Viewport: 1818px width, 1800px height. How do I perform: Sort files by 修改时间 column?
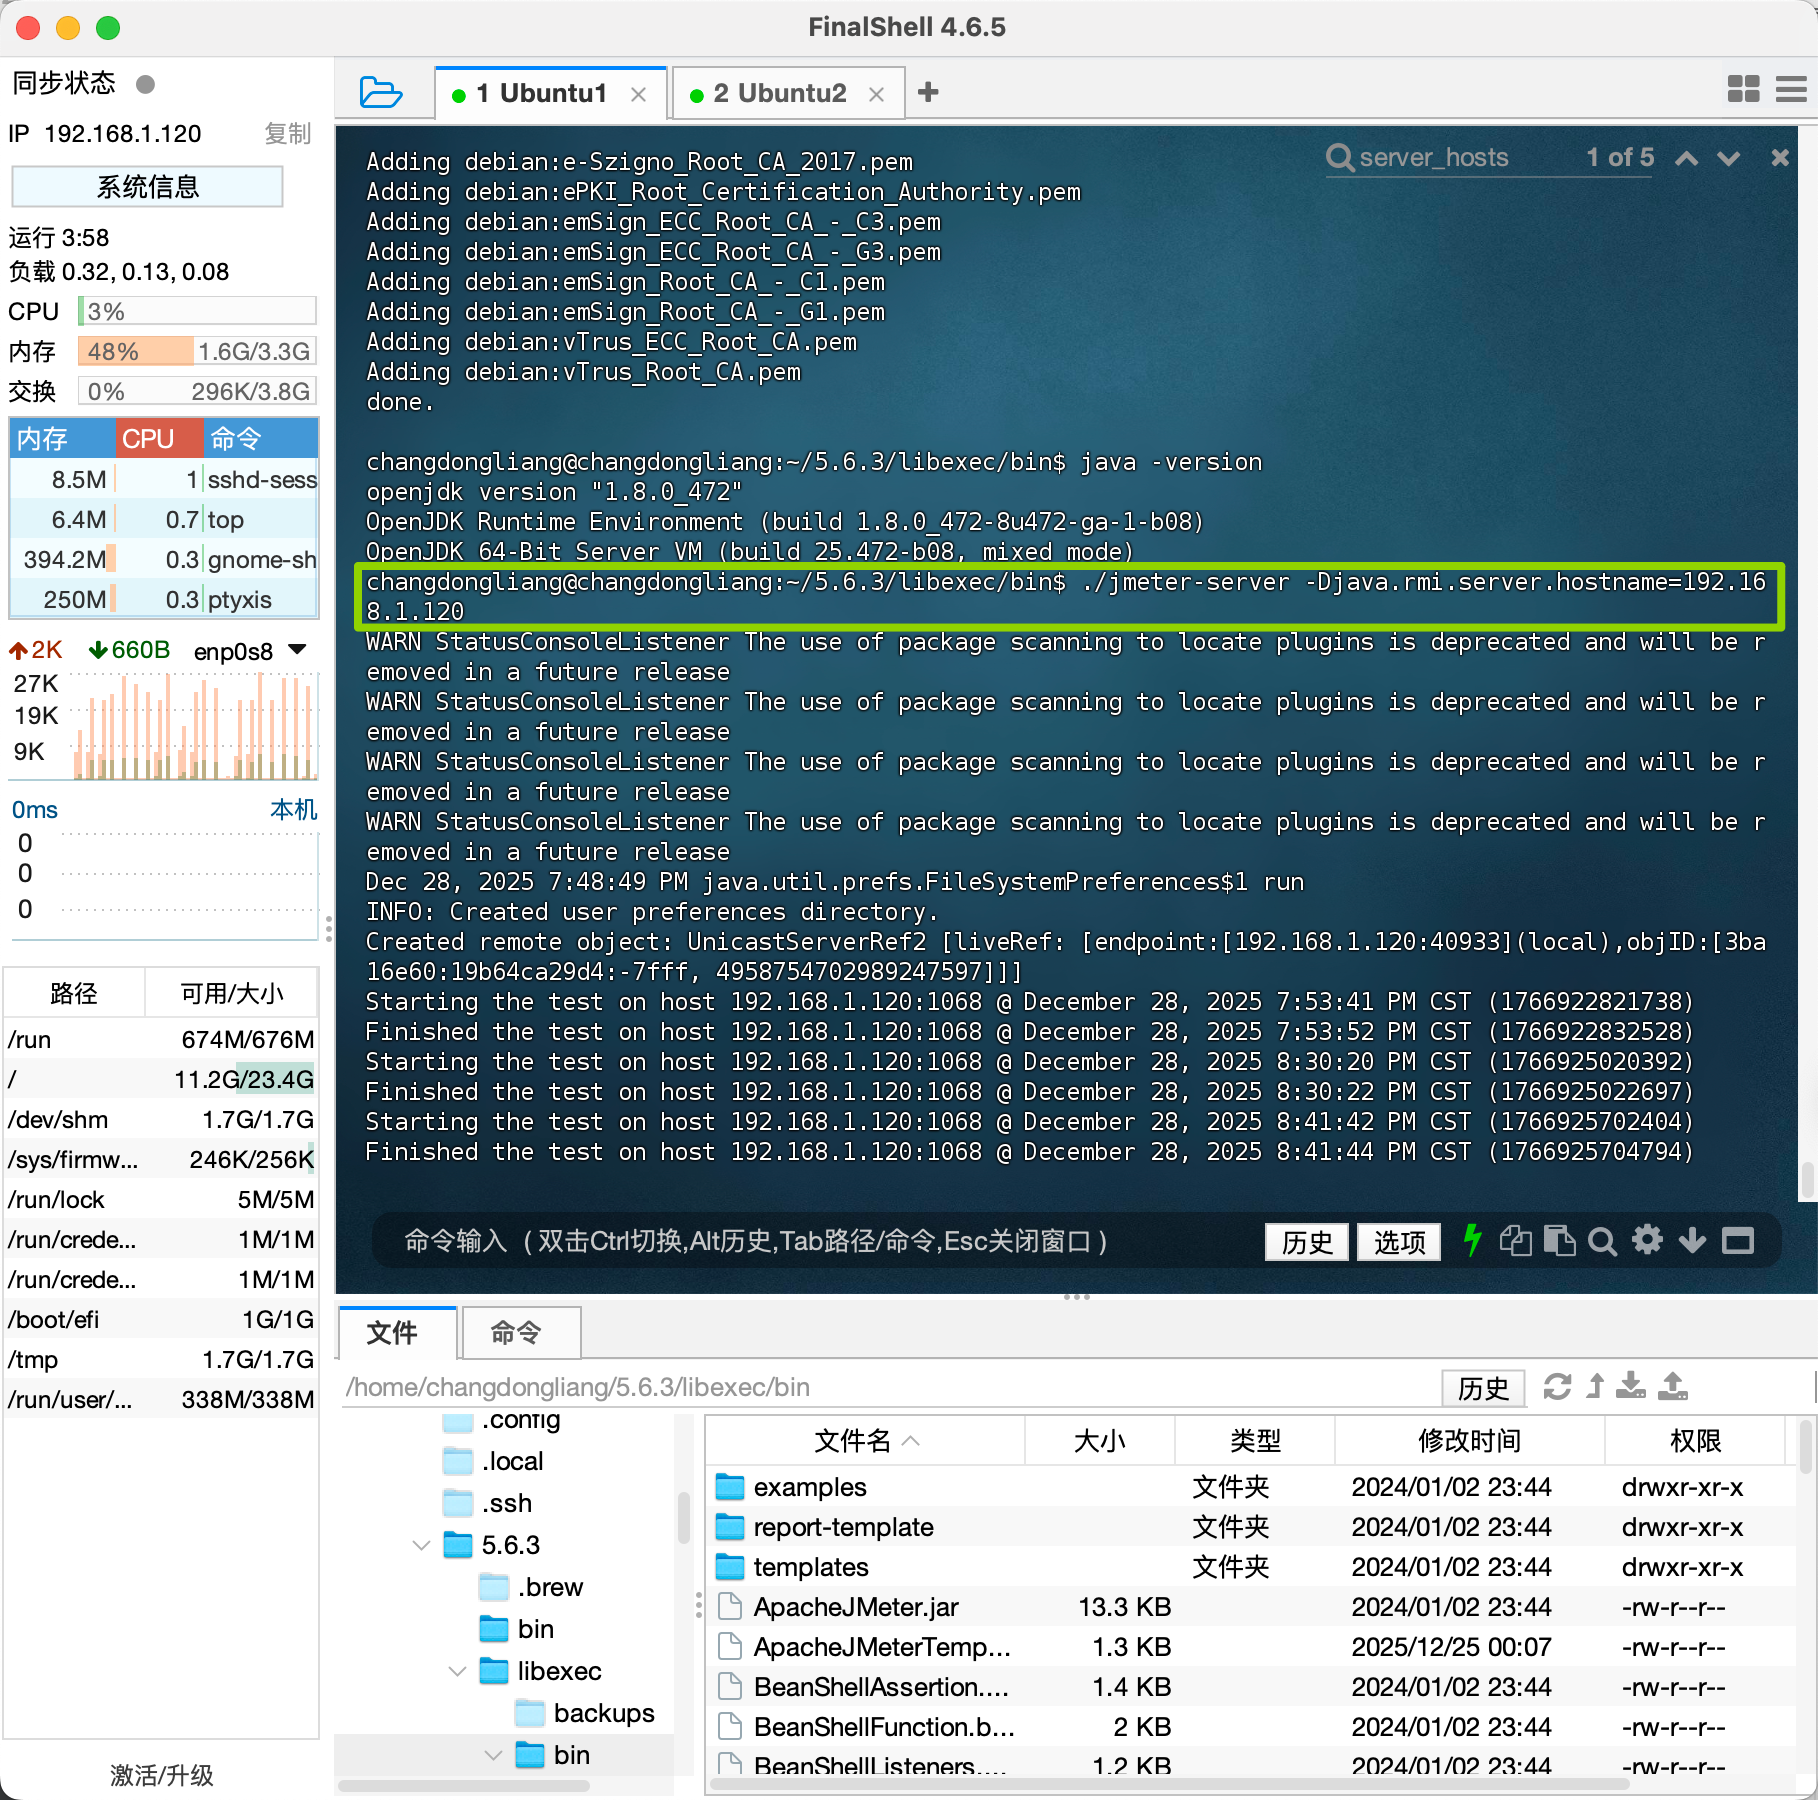click(1469, 1440)
